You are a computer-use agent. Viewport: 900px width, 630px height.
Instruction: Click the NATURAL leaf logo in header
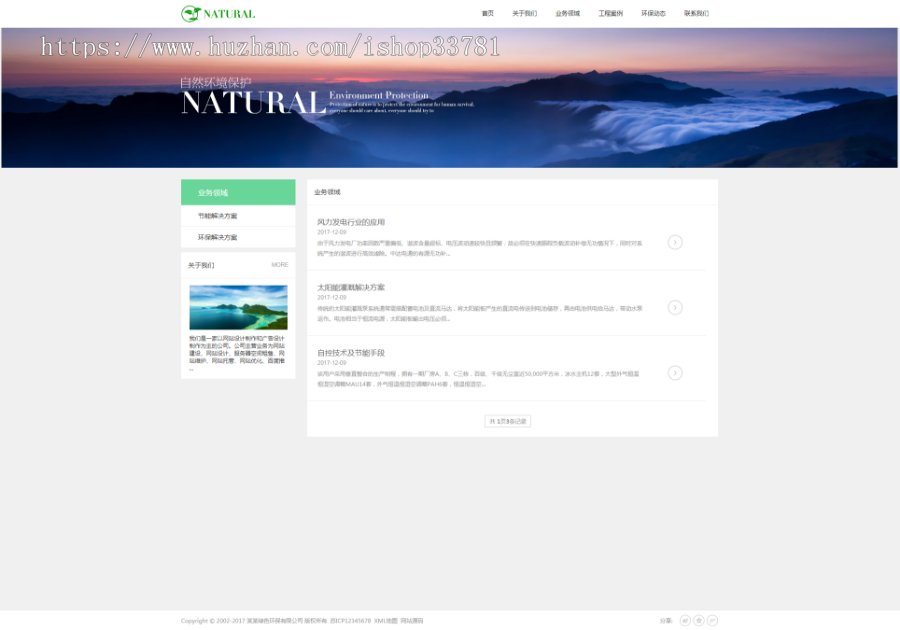(x=218, y=13)
